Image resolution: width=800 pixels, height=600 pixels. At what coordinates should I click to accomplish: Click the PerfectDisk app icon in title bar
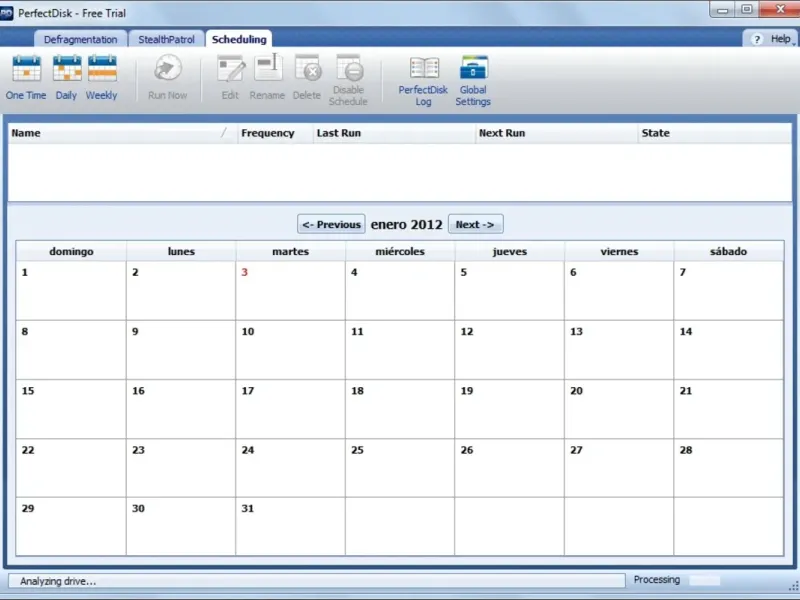click(x=6, y=13)
